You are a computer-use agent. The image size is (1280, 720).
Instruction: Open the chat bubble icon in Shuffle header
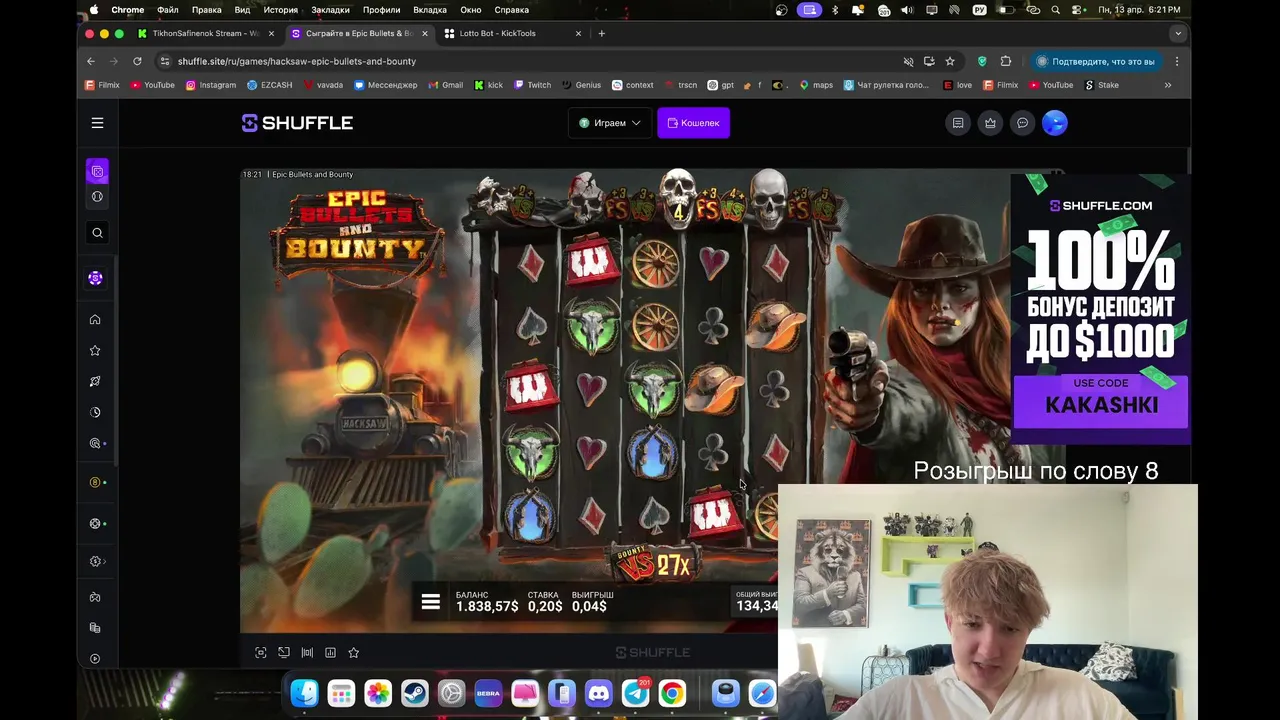tap(1022, 123)
